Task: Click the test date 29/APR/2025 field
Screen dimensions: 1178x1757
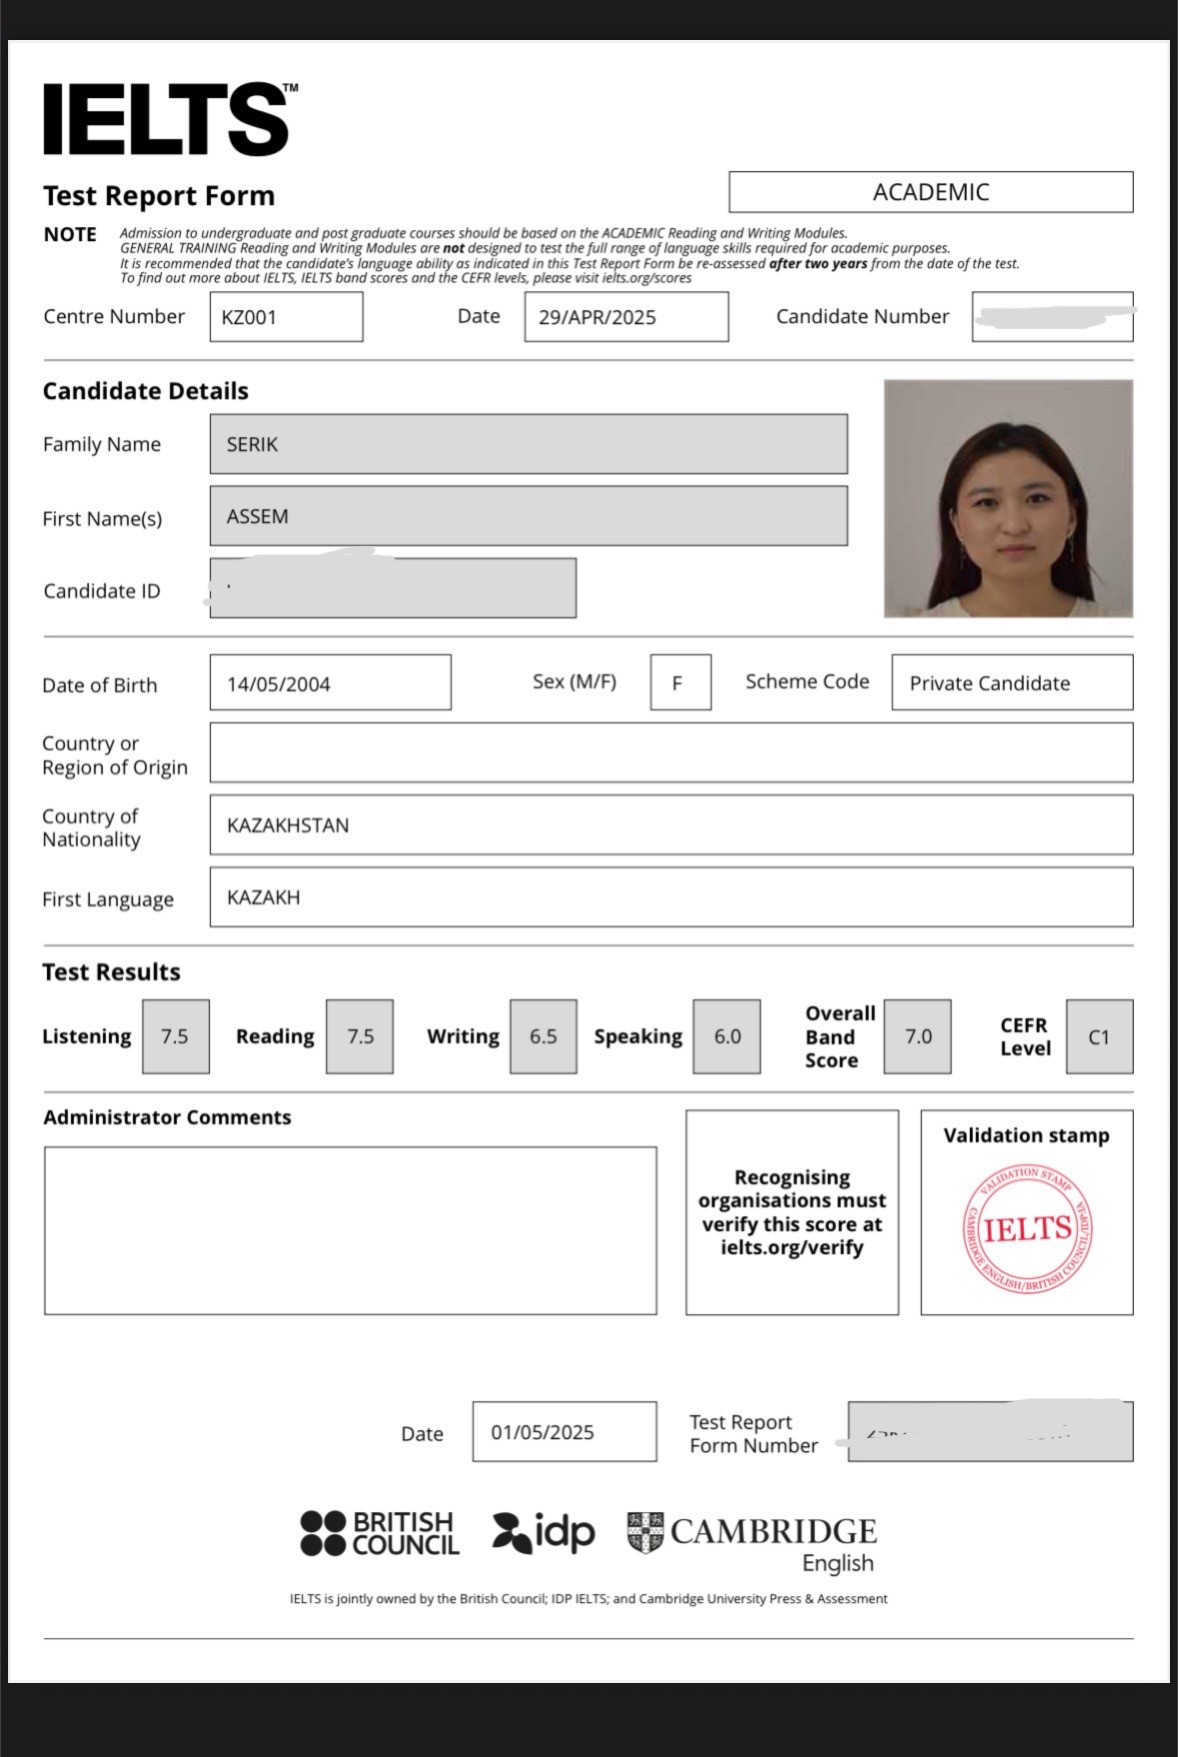Action: tap(626, 317)
